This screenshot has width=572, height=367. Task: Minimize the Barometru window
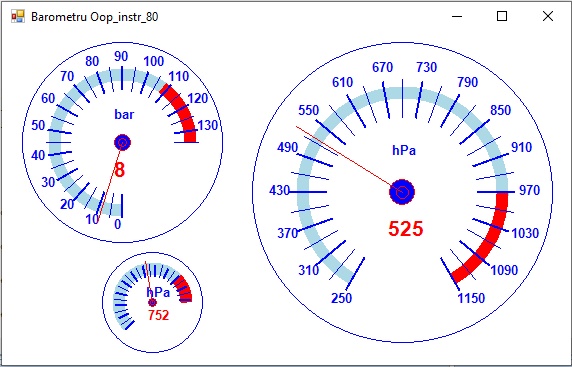click(457, 16)
